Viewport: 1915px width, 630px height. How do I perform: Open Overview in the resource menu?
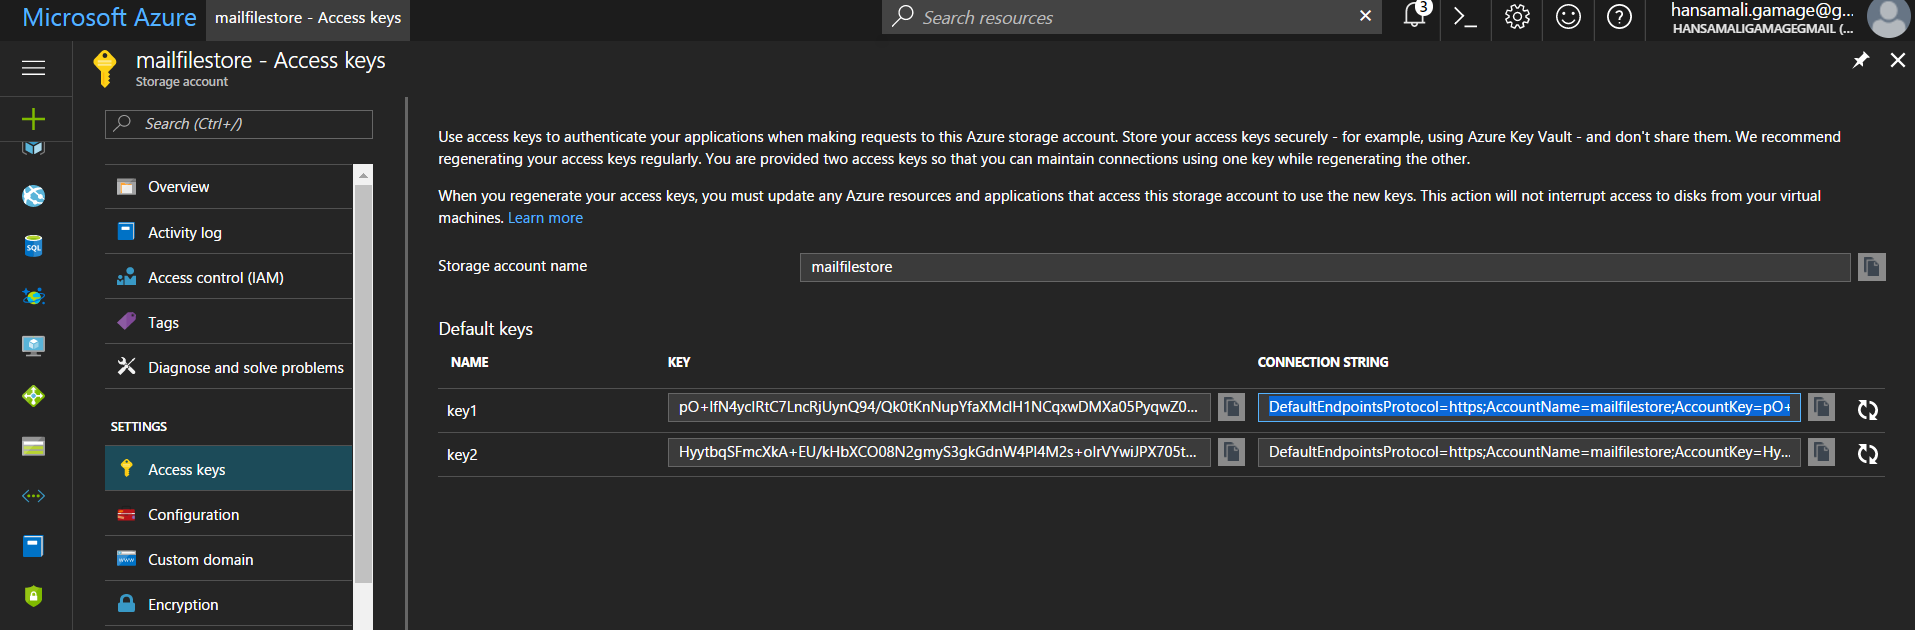click(229, 187)
